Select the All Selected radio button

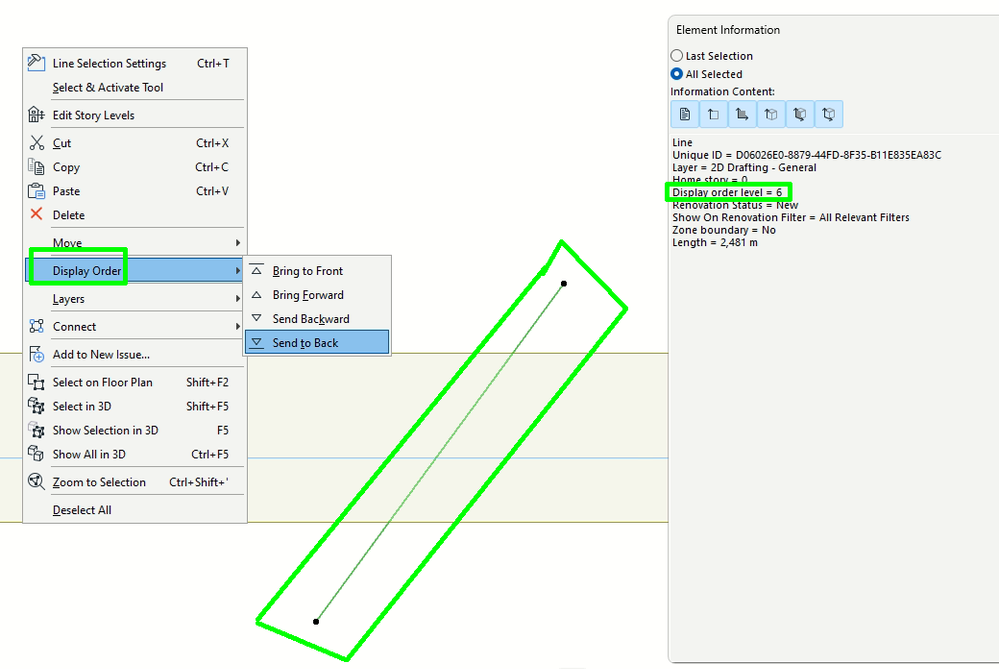coord(676,74)
